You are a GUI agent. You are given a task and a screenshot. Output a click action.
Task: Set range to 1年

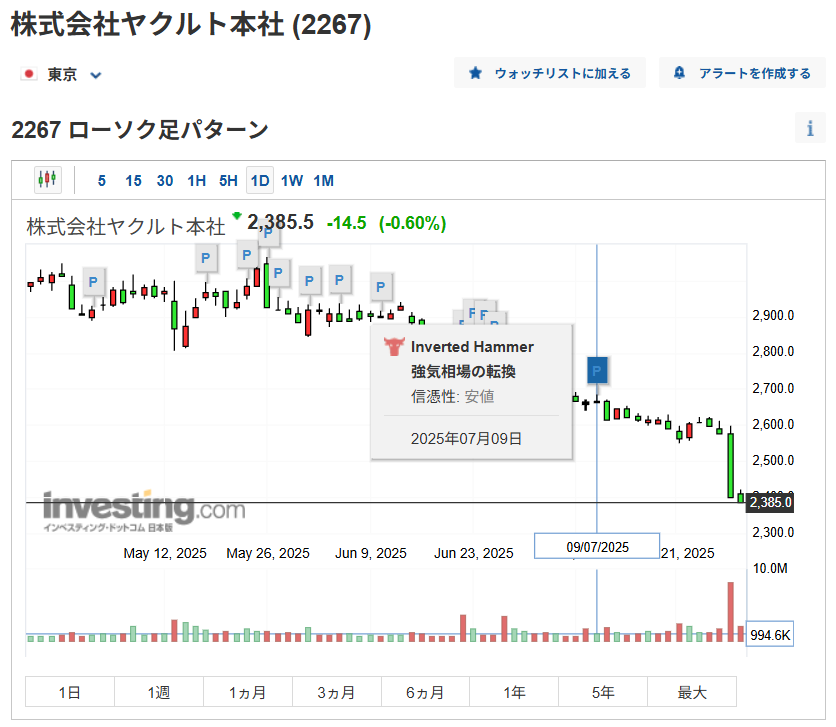[514, 692]
